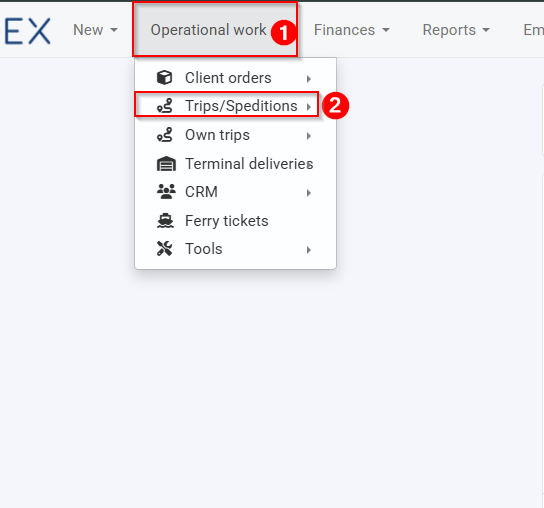The height and width of the screenshot is (508, 544).
Task: Click the Ferry tickets ship icon
Action: pos(165,221)
